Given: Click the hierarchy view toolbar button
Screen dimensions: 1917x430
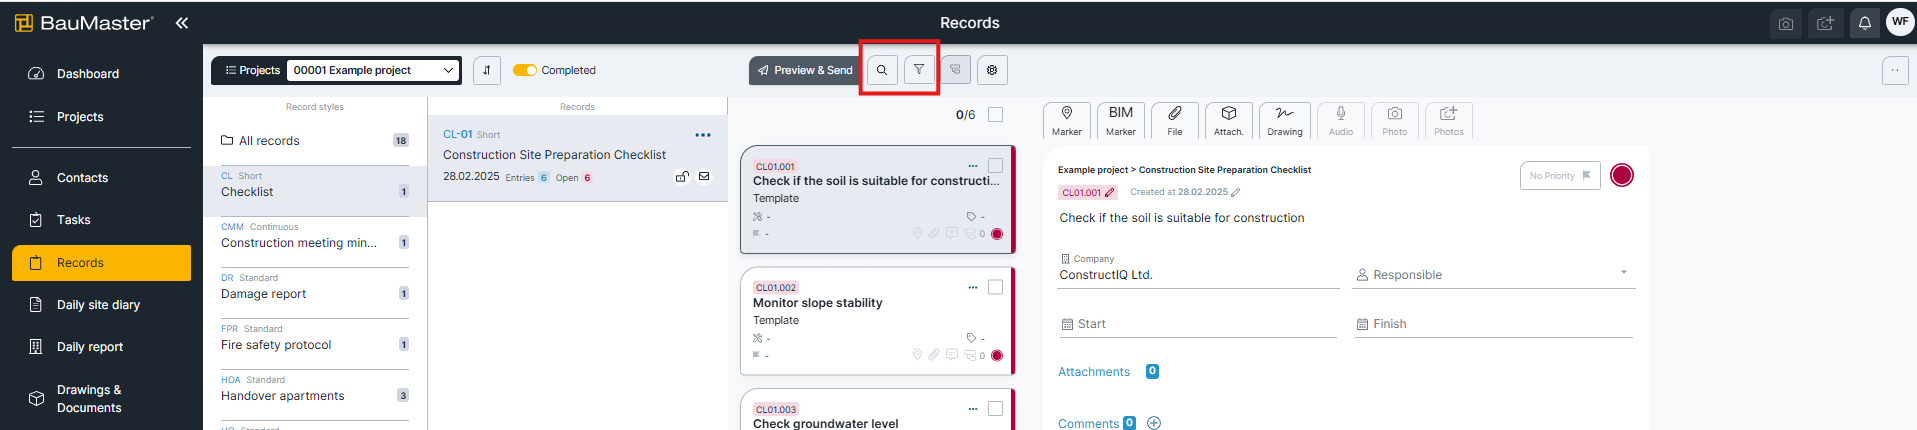Looking at the screenshot, I should click(x=955, y=70).
